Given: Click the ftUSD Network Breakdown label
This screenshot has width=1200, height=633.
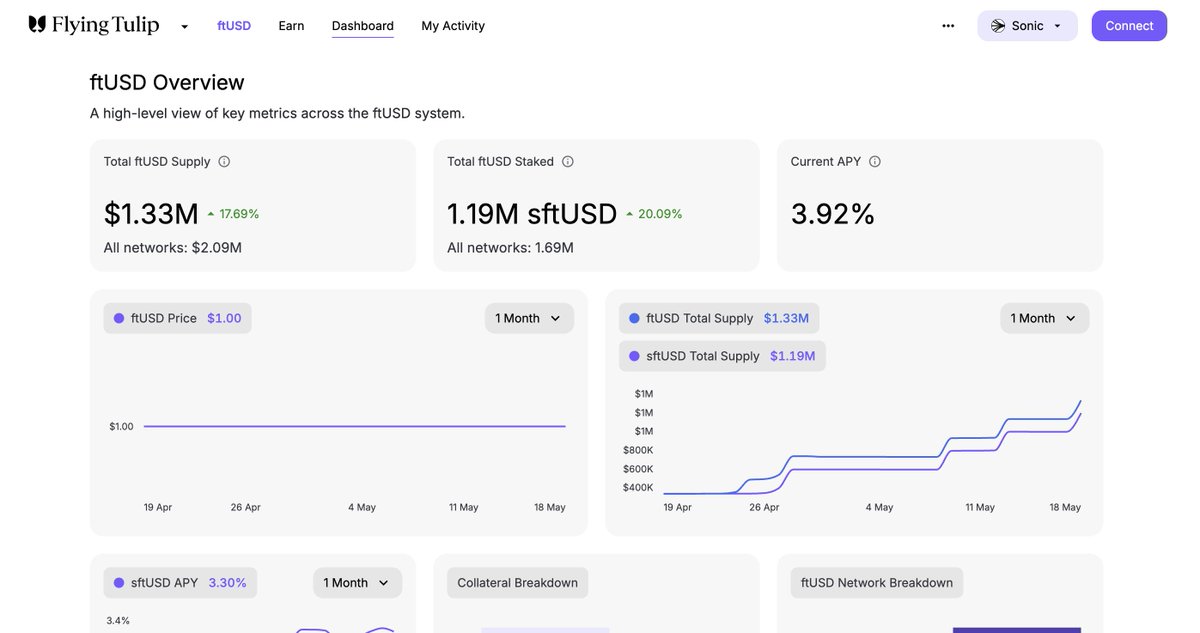Looking at the screenshot, I should click(877, 583).
